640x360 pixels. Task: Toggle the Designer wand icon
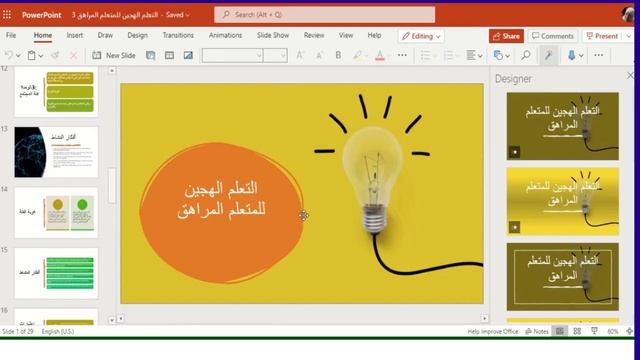[549, 55]
